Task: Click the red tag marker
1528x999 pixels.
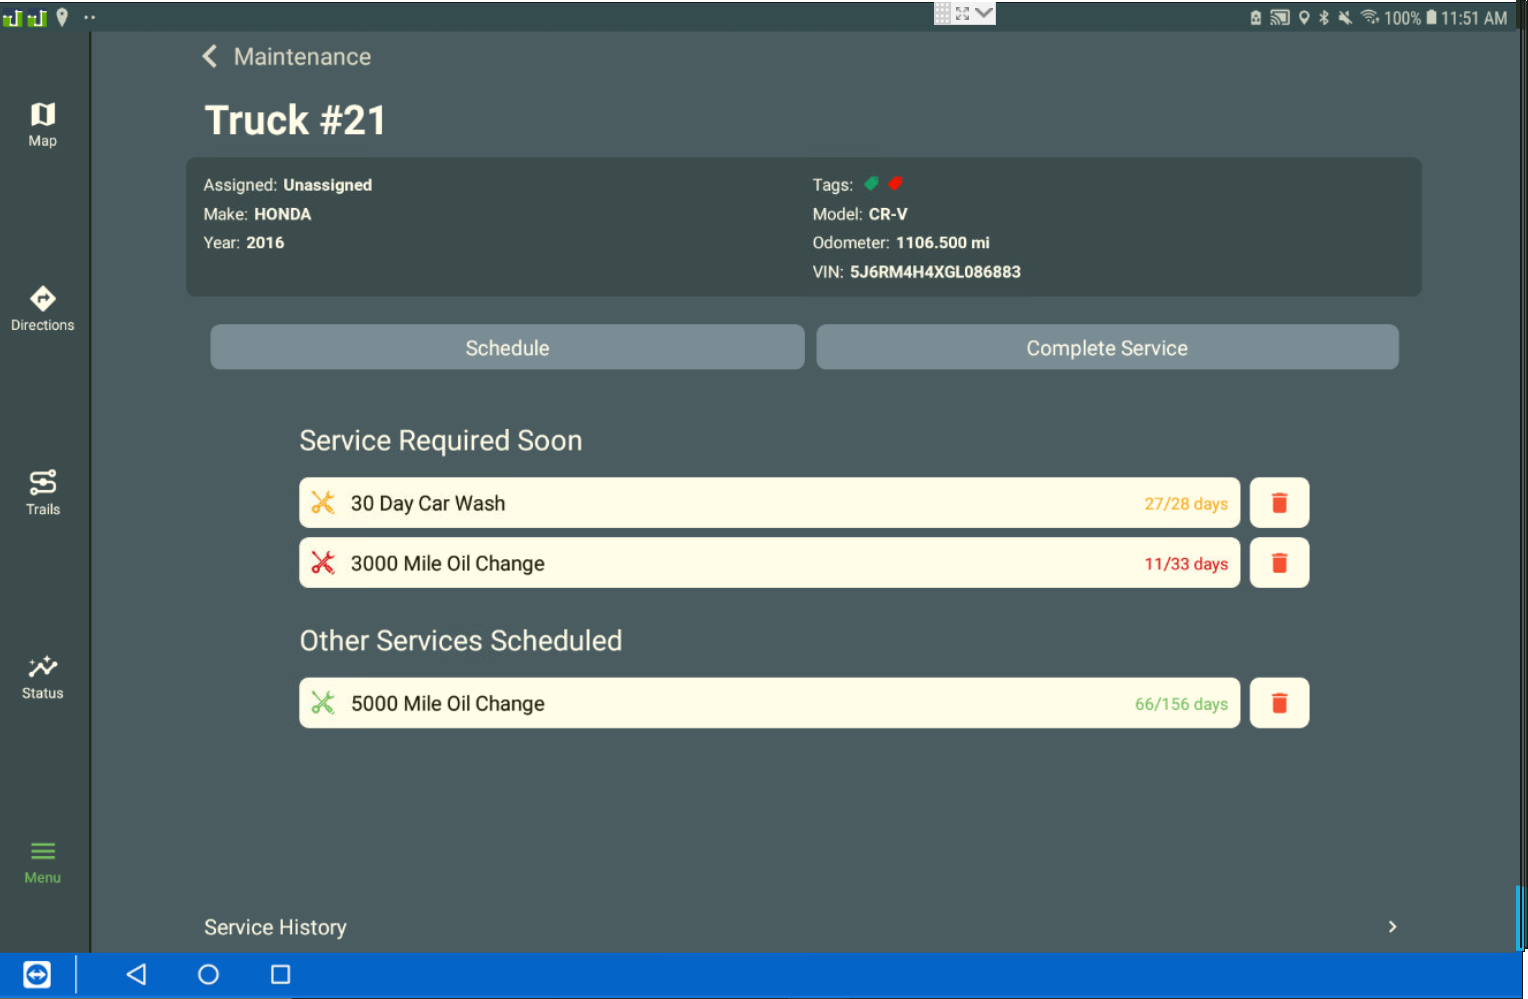Action: pyautogui.click(x=895, y=184)
